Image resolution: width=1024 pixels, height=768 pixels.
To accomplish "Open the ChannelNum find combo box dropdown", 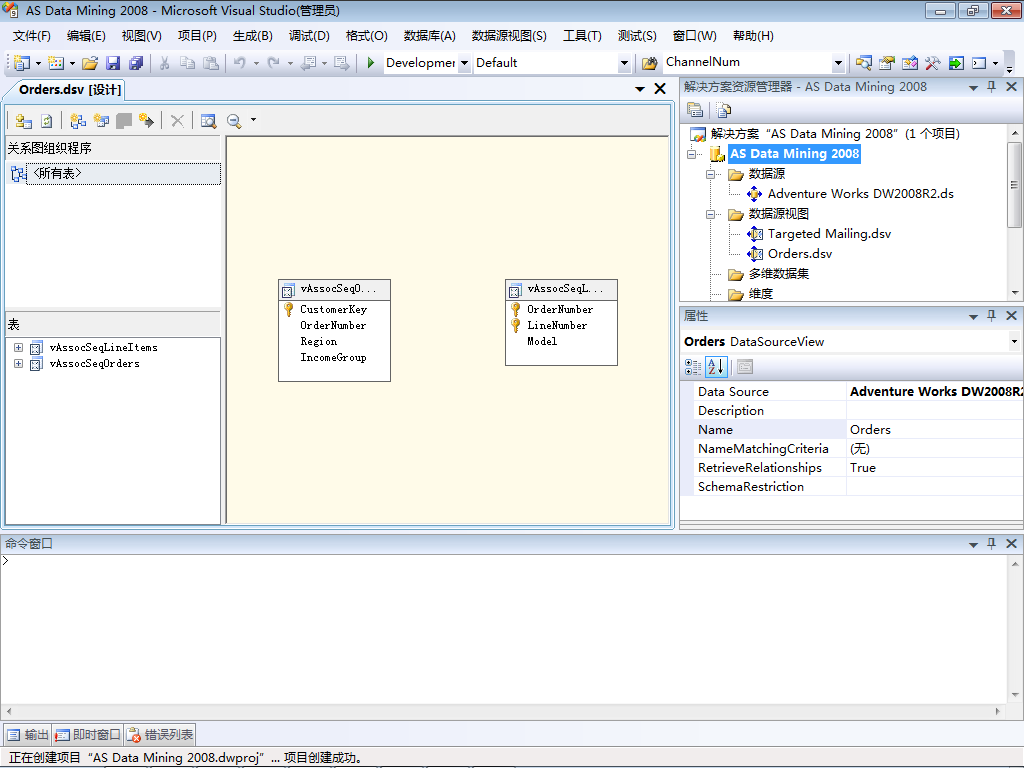I will click(838, 63).
